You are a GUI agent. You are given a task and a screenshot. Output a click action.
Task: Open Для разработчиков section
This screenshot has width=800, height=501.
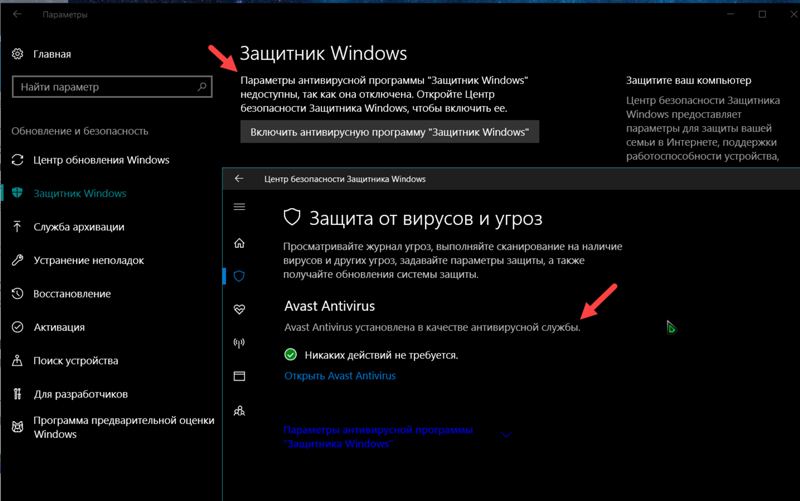tap(81, 394)
